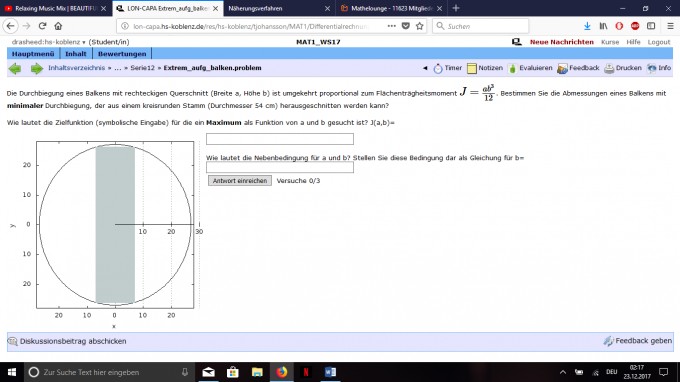Open the Kurse link
The height and width of the screenshot is (382, 680).
coord(610,42)
